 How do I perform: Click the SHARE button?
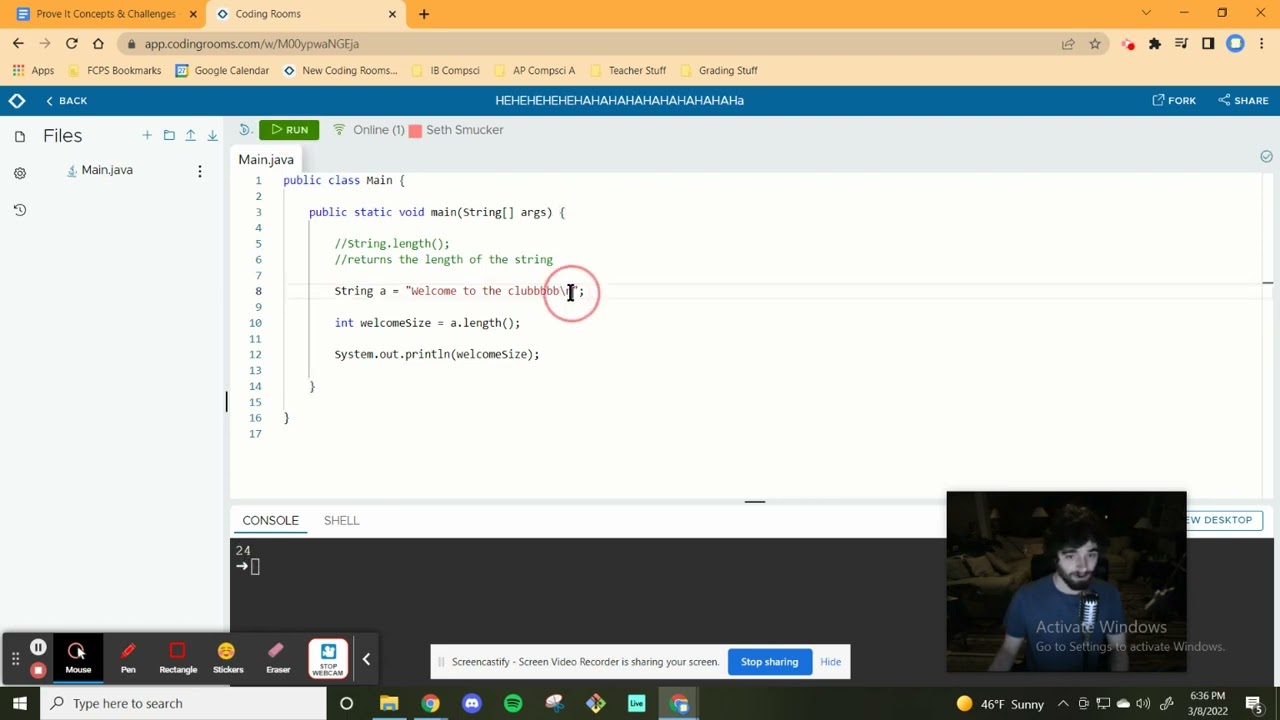point(1243,101)
